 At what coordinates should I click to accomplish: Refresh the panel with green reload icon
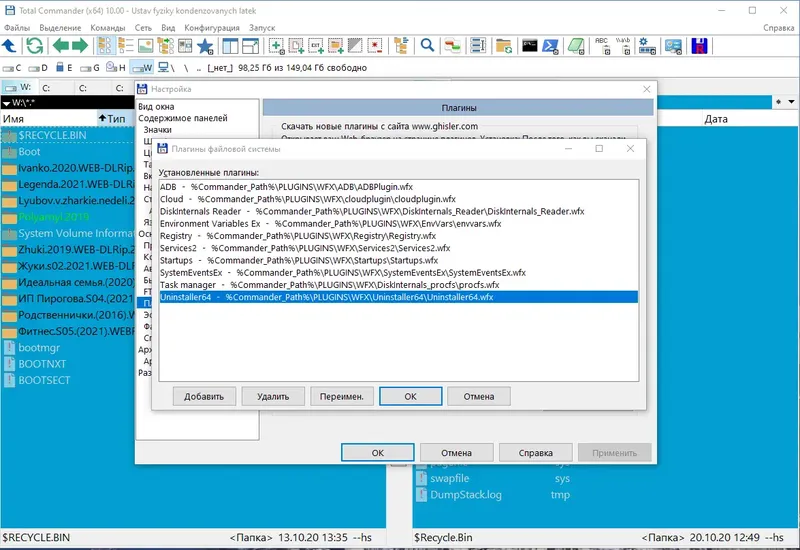[35, 46]
